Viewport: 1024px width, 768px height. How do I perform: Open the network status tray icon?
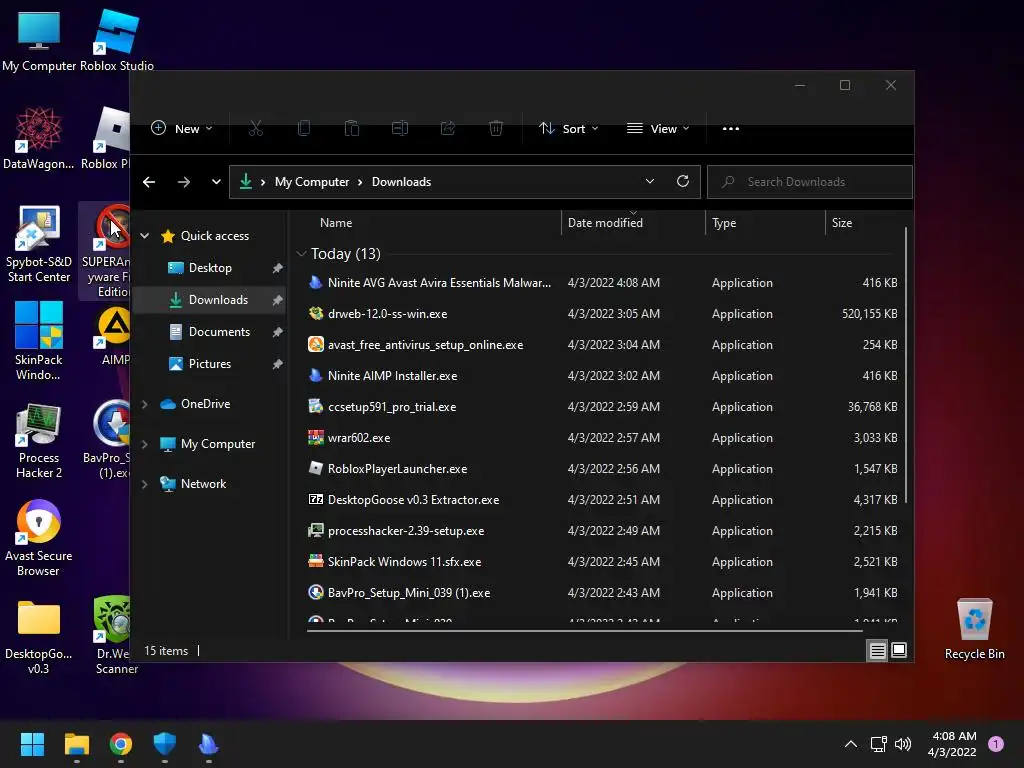click(x=878, y=744)
